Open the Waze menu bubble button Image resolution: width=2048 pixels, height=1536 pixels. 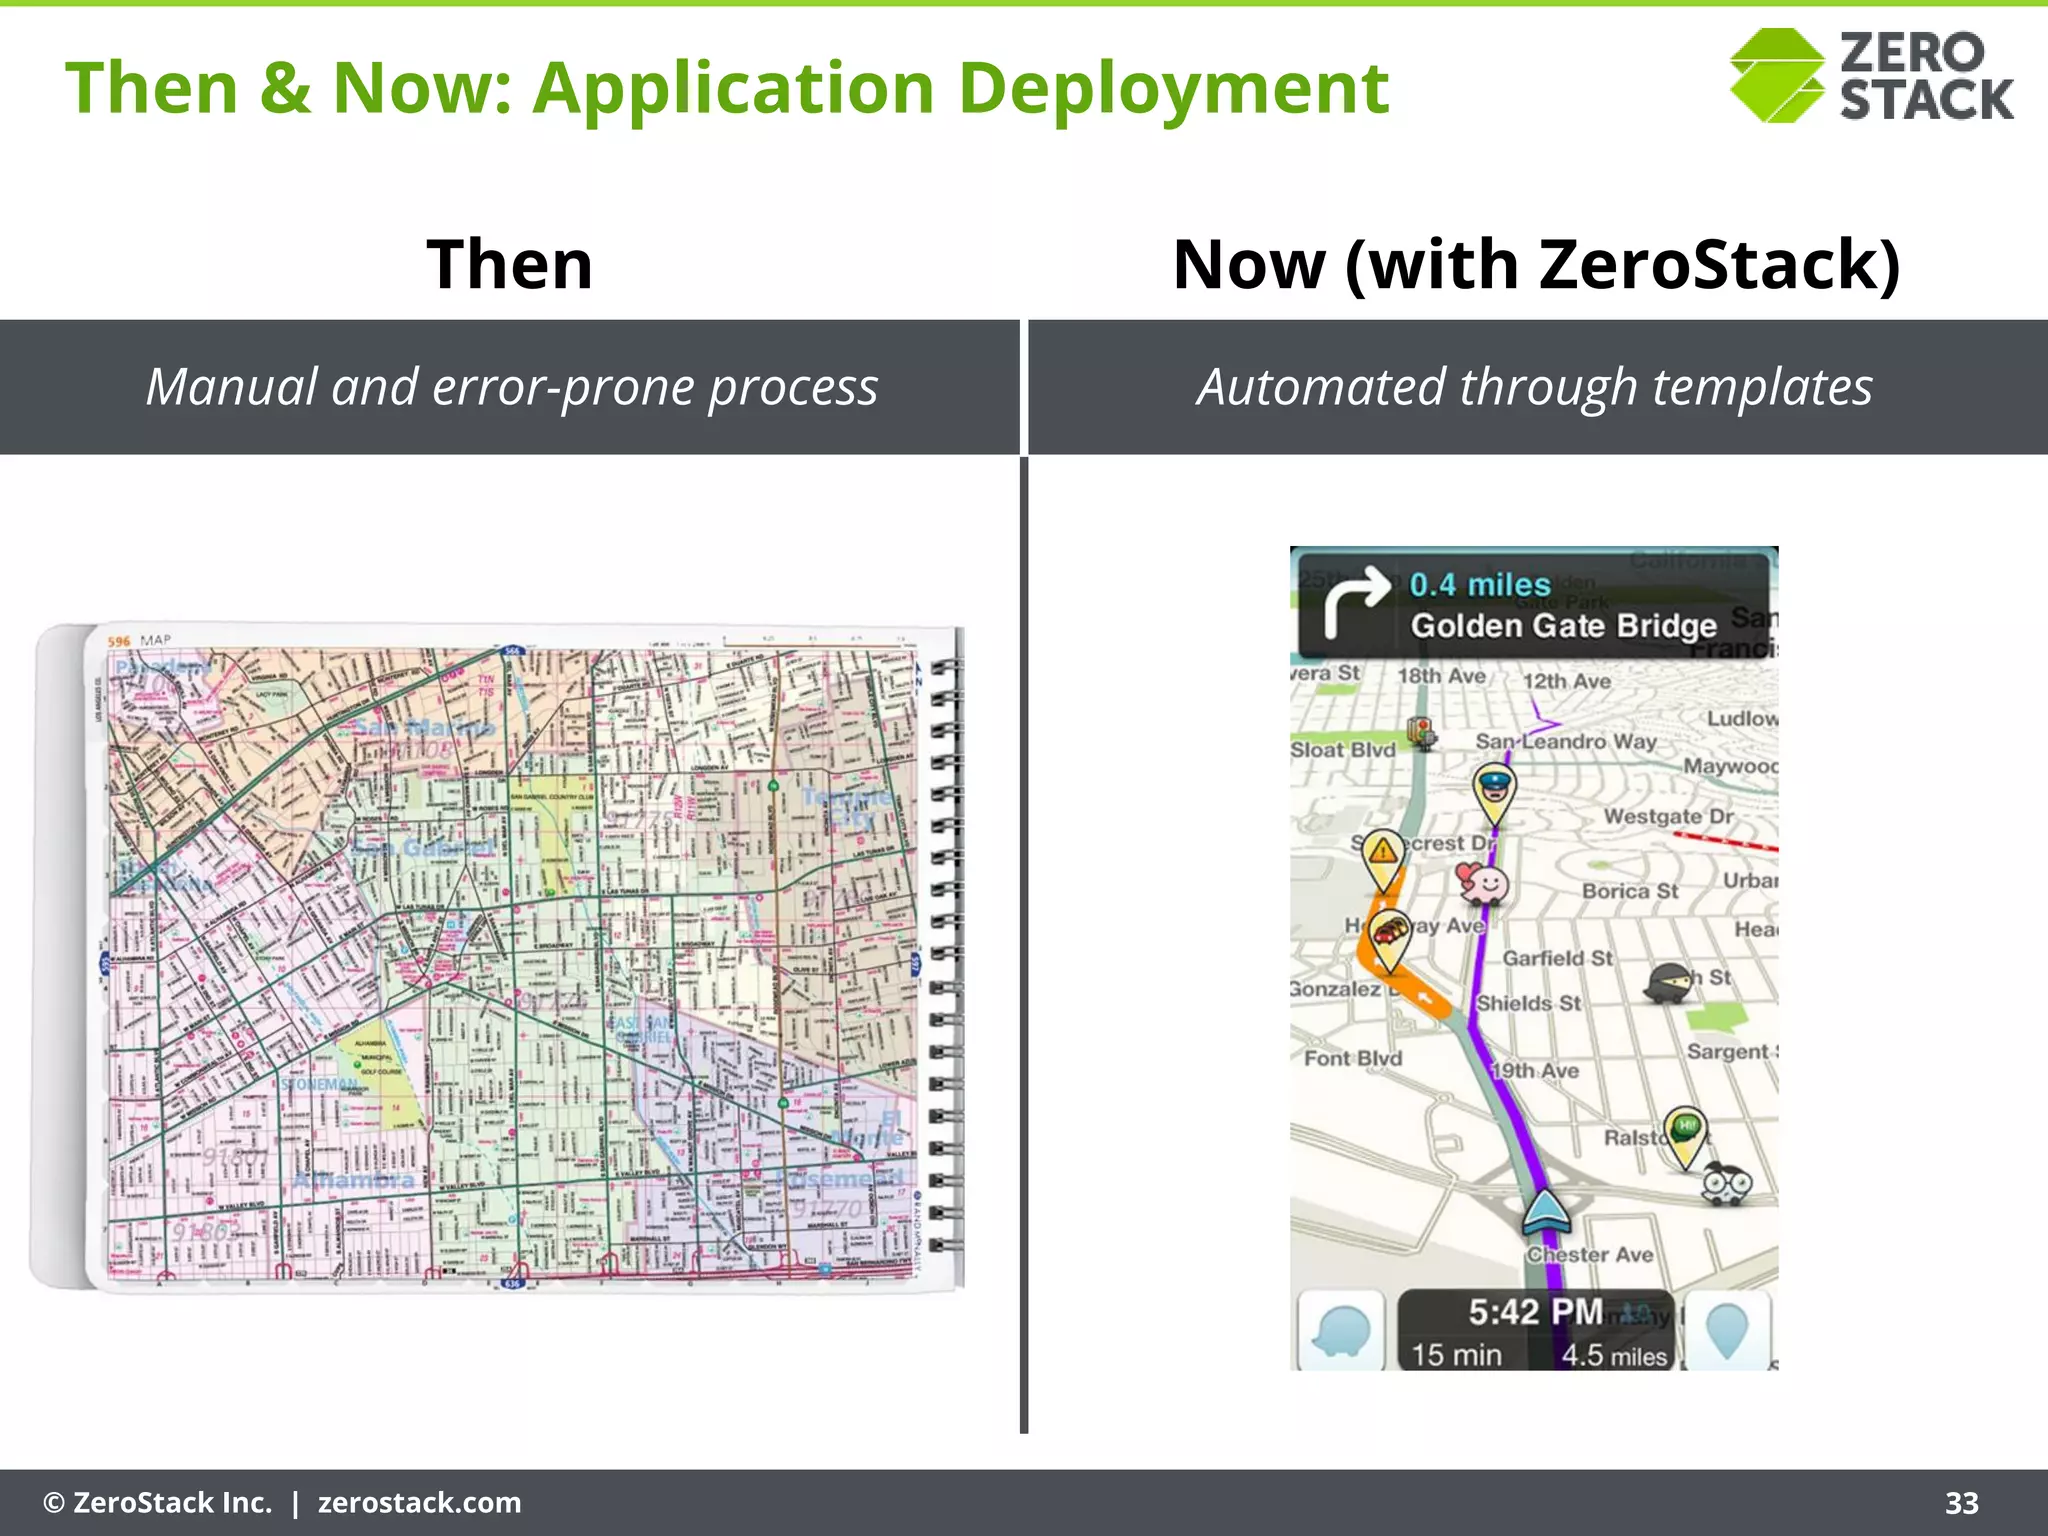click(1340, 1331)
